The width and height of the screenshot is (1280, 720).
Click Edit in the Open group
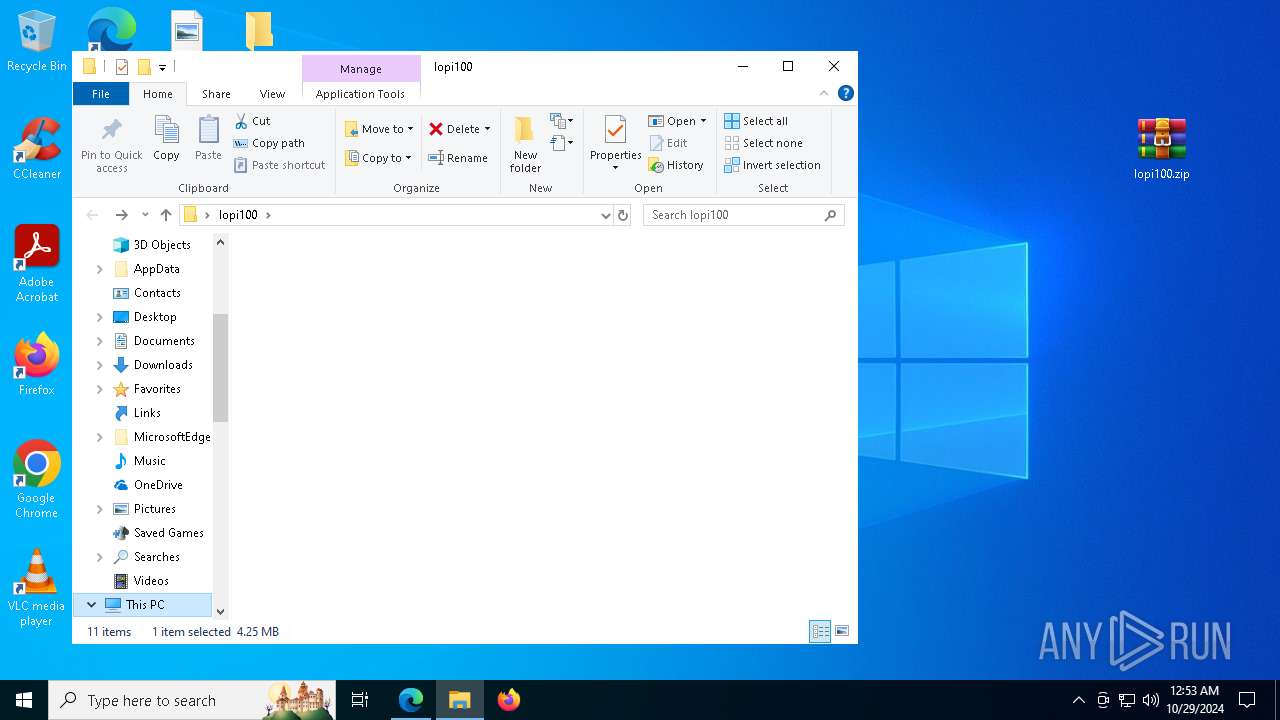668,143
